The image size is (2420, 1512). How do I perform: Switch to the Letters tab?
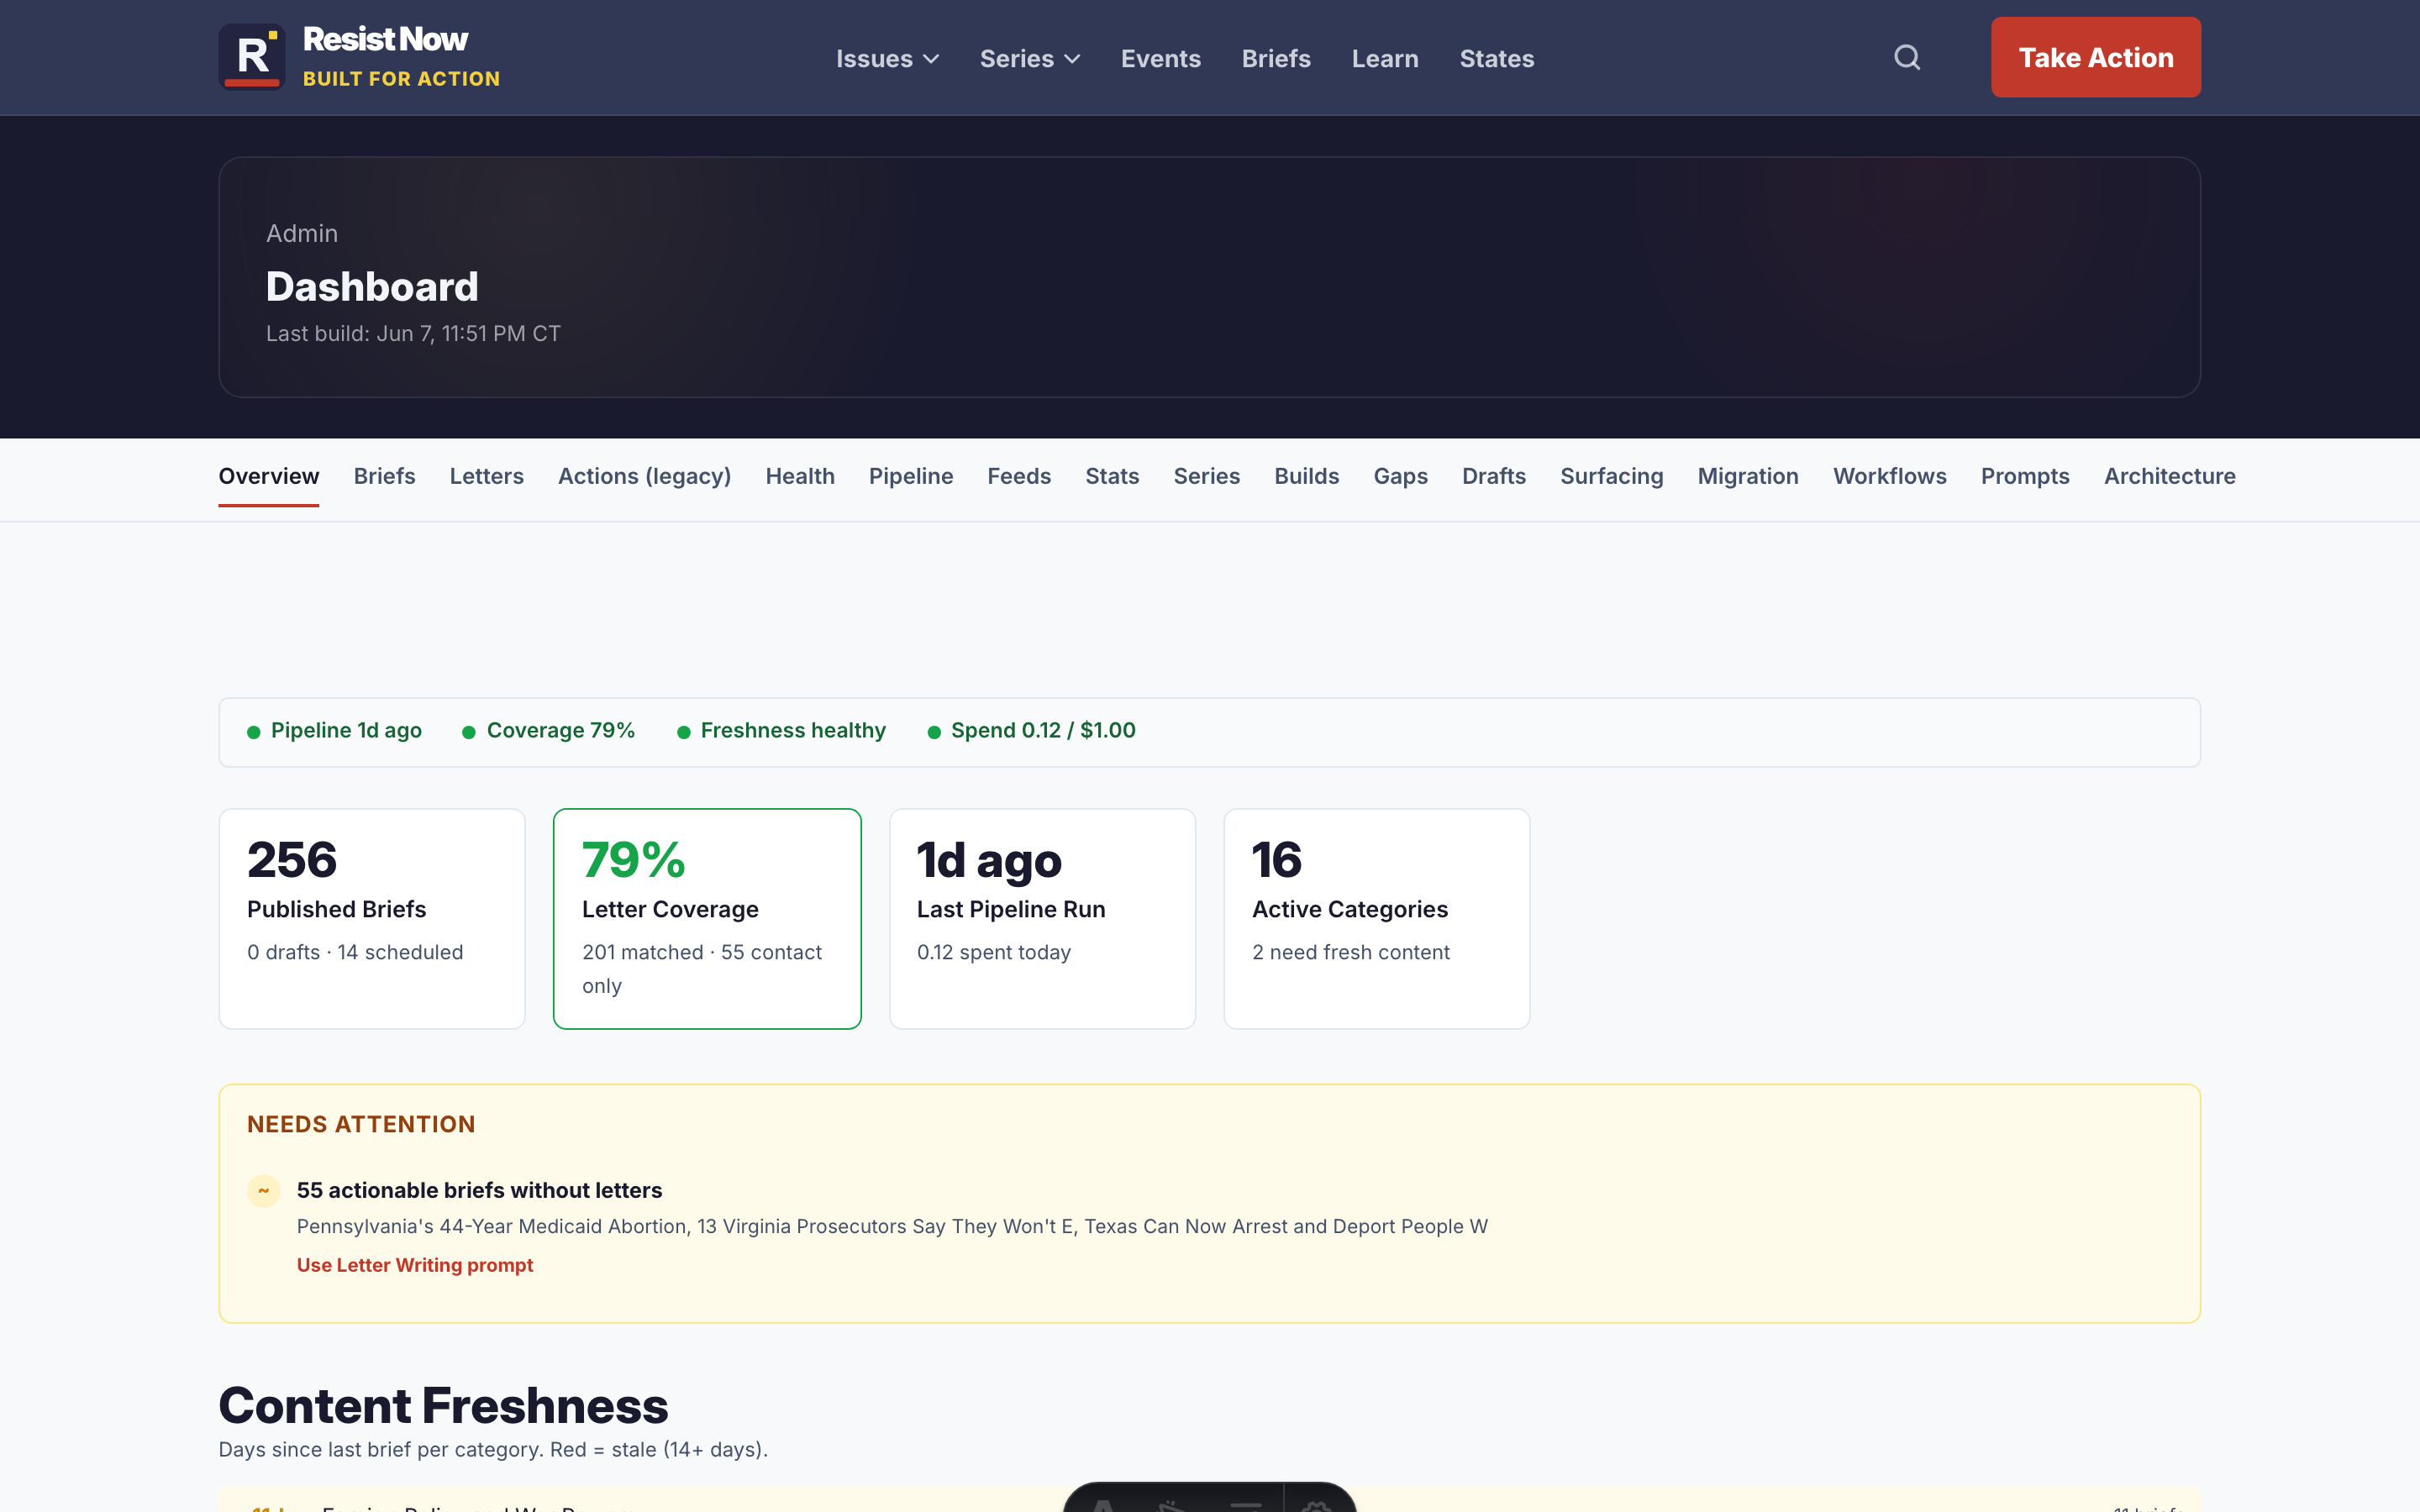486,476
